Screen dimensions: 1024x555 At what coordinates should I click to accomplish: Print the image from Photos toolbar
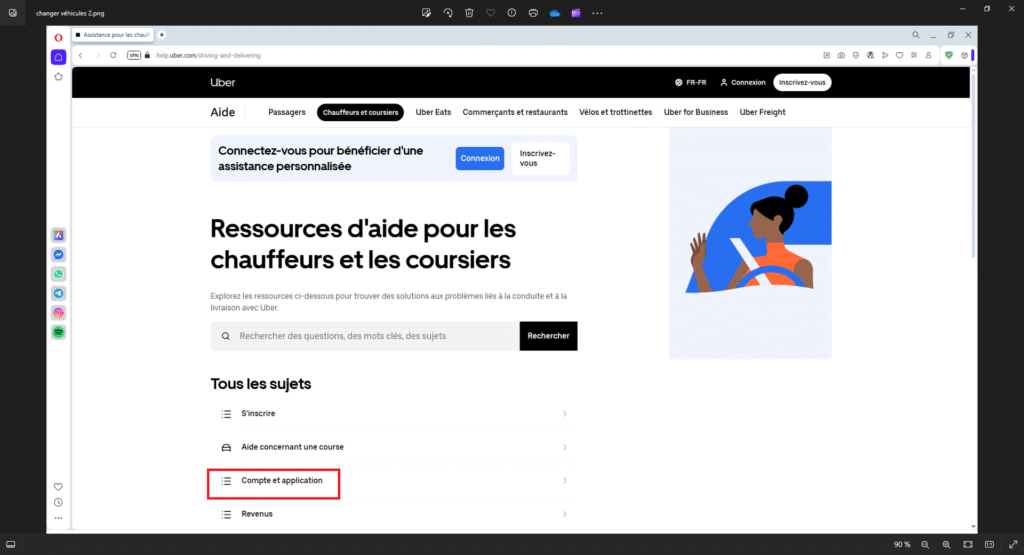tap(533, 13)
